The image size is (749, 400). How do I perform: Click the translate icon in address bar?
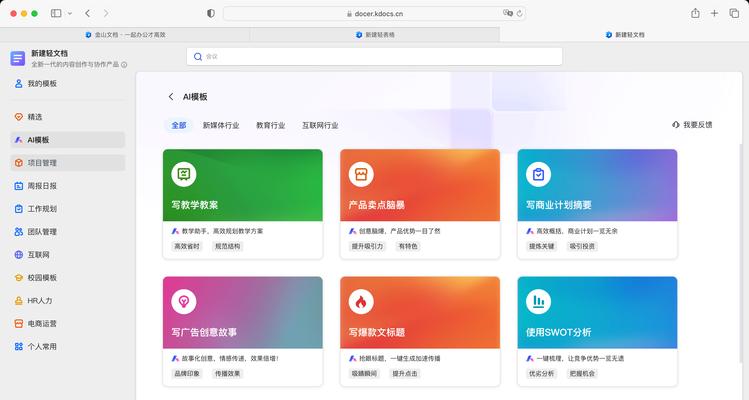[x=508, y=13]
